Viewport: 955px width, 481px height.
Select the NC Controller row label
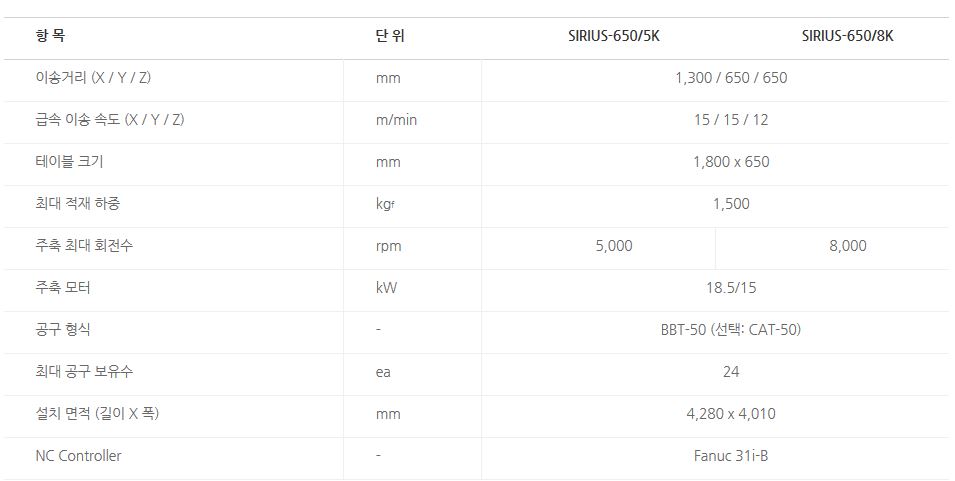coord(78,456)
